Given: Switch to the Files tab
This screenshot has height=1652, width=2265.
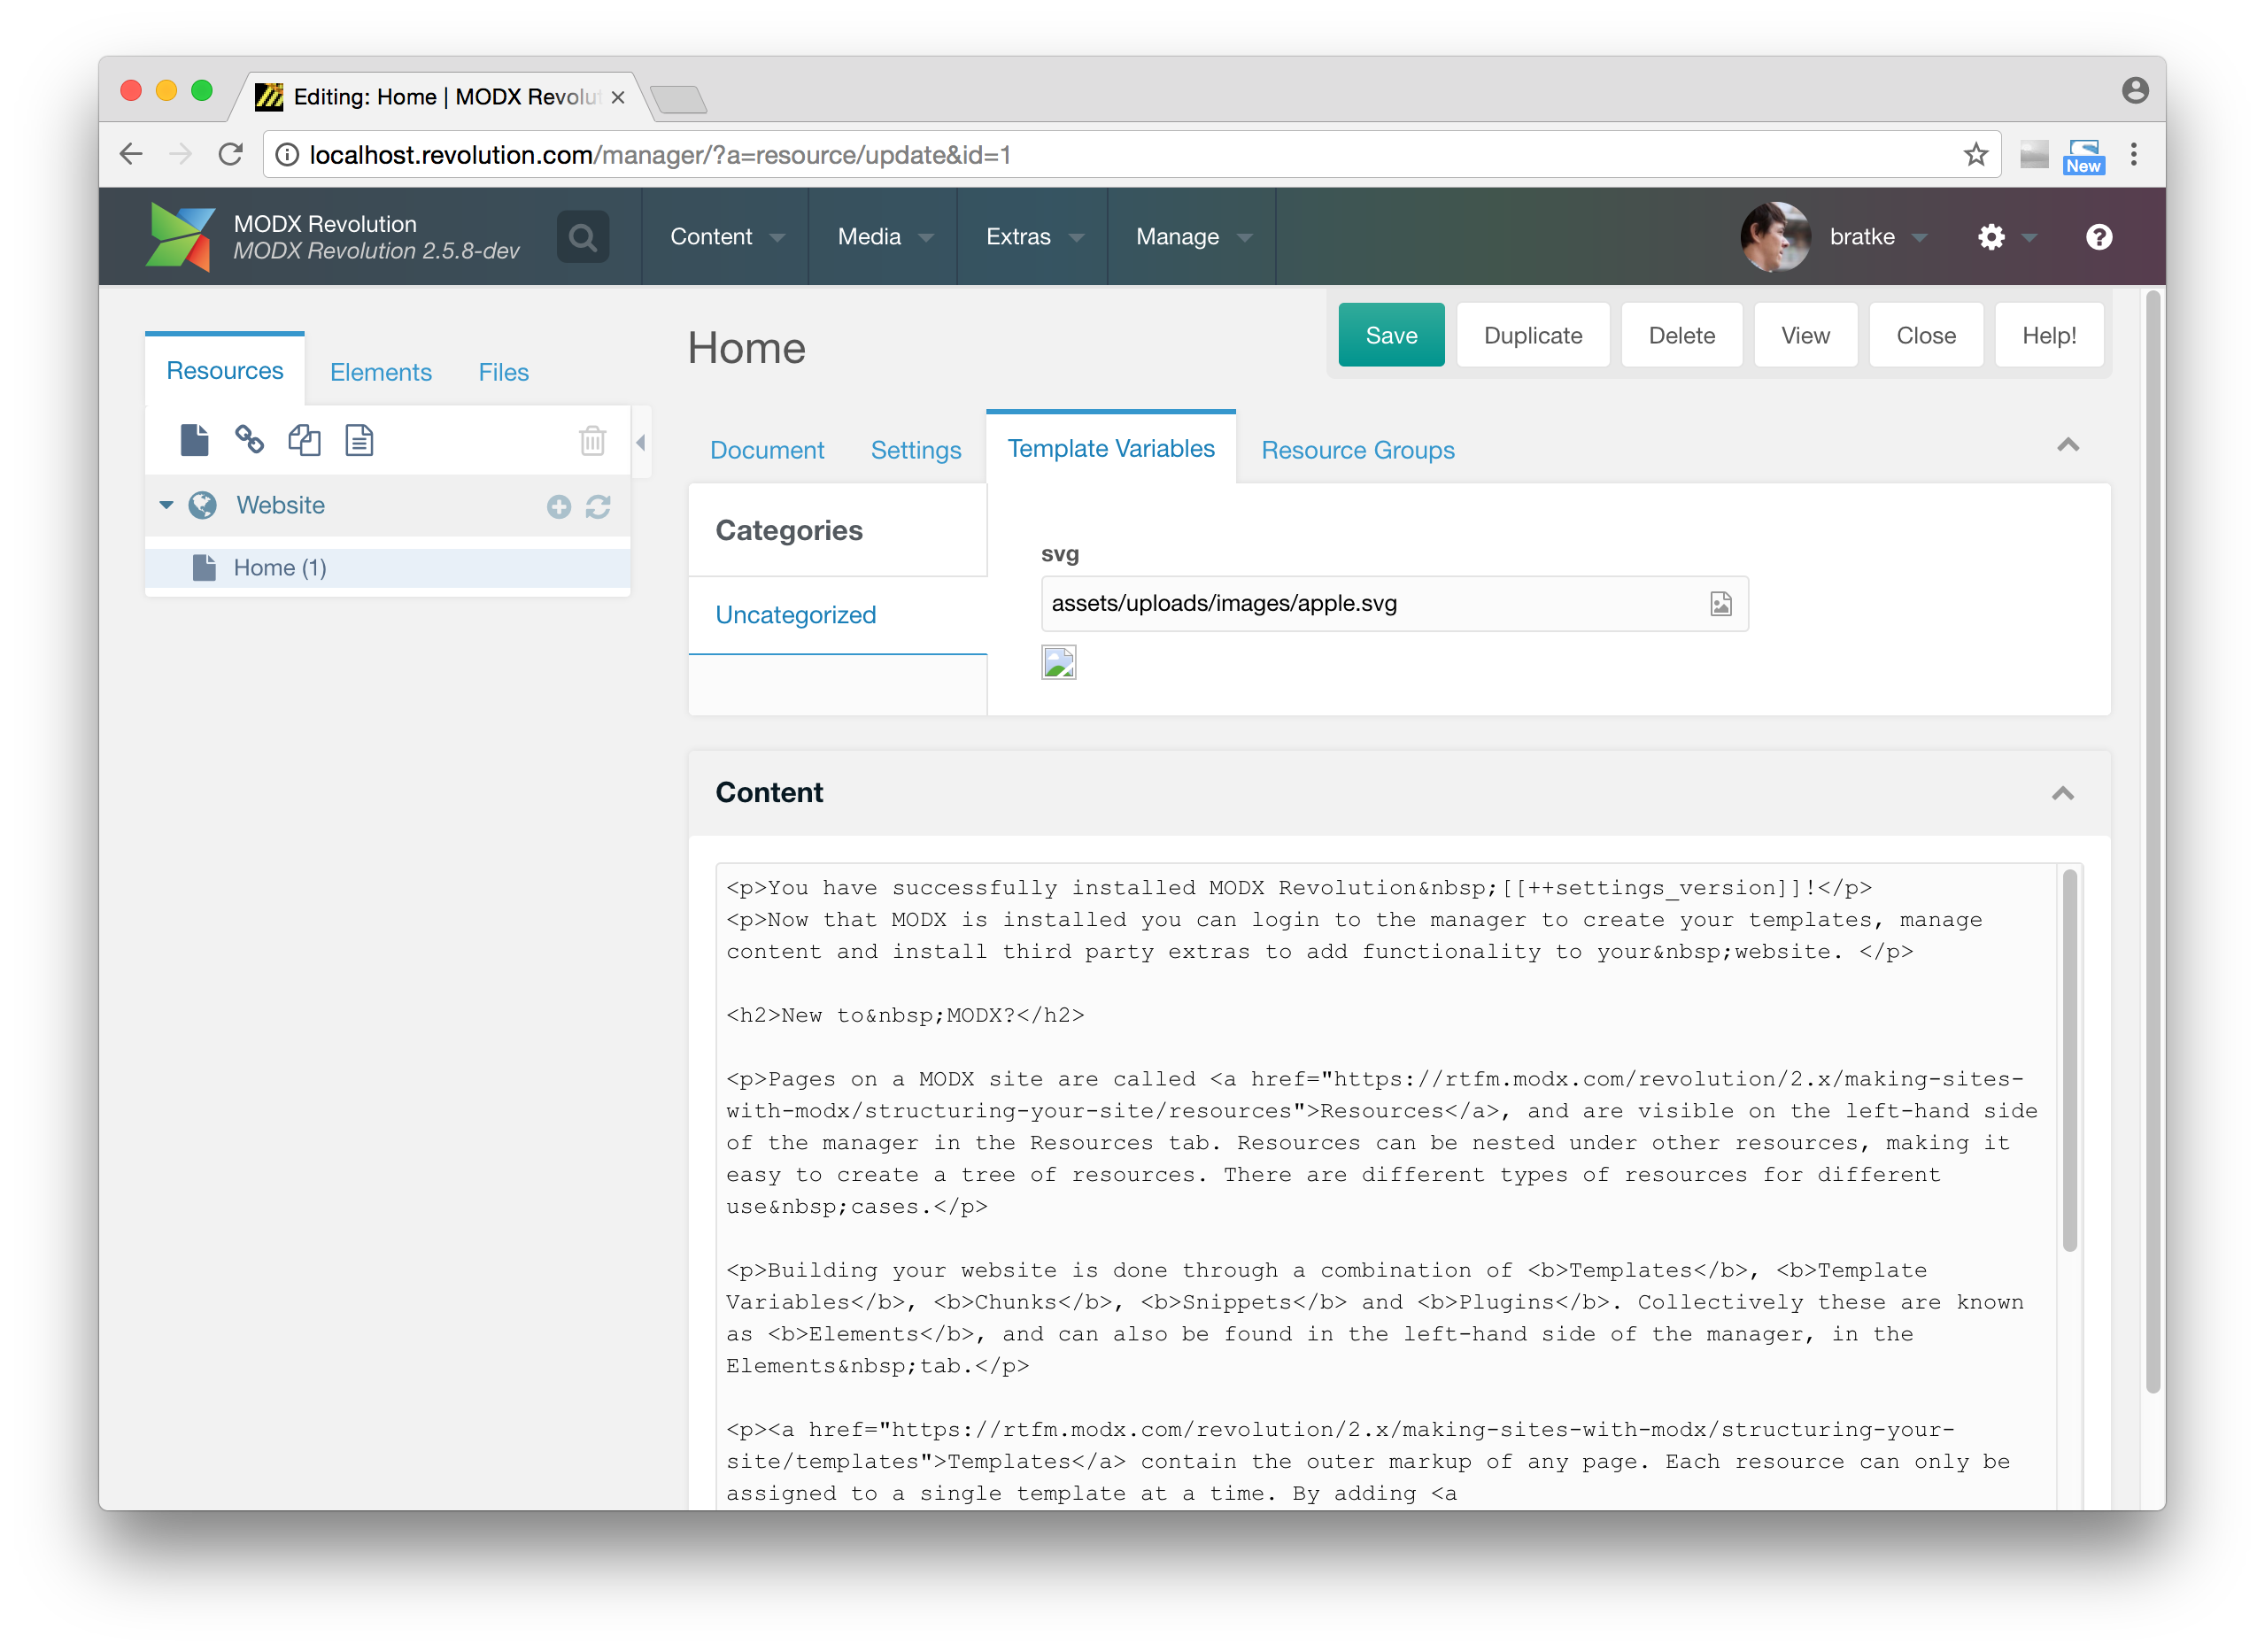Looking at the screenshot, I should pyautogui.click(x=503, y=373).
